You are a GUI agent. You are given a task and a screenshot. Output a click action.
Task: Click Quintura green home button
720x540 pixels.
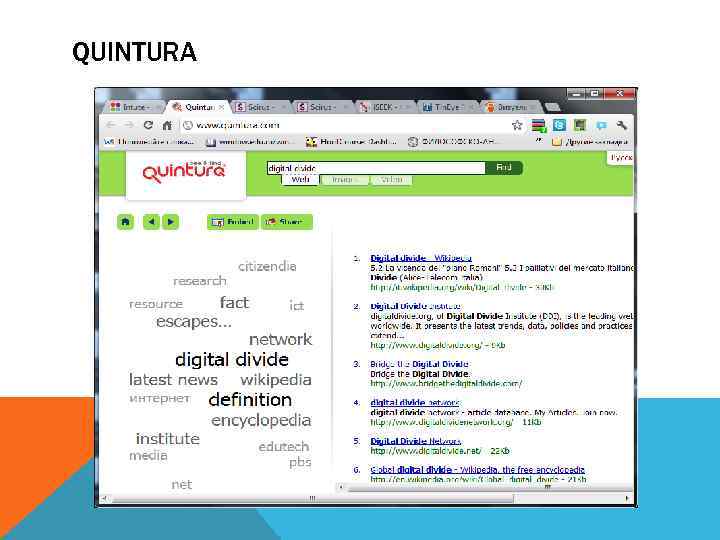125,222
